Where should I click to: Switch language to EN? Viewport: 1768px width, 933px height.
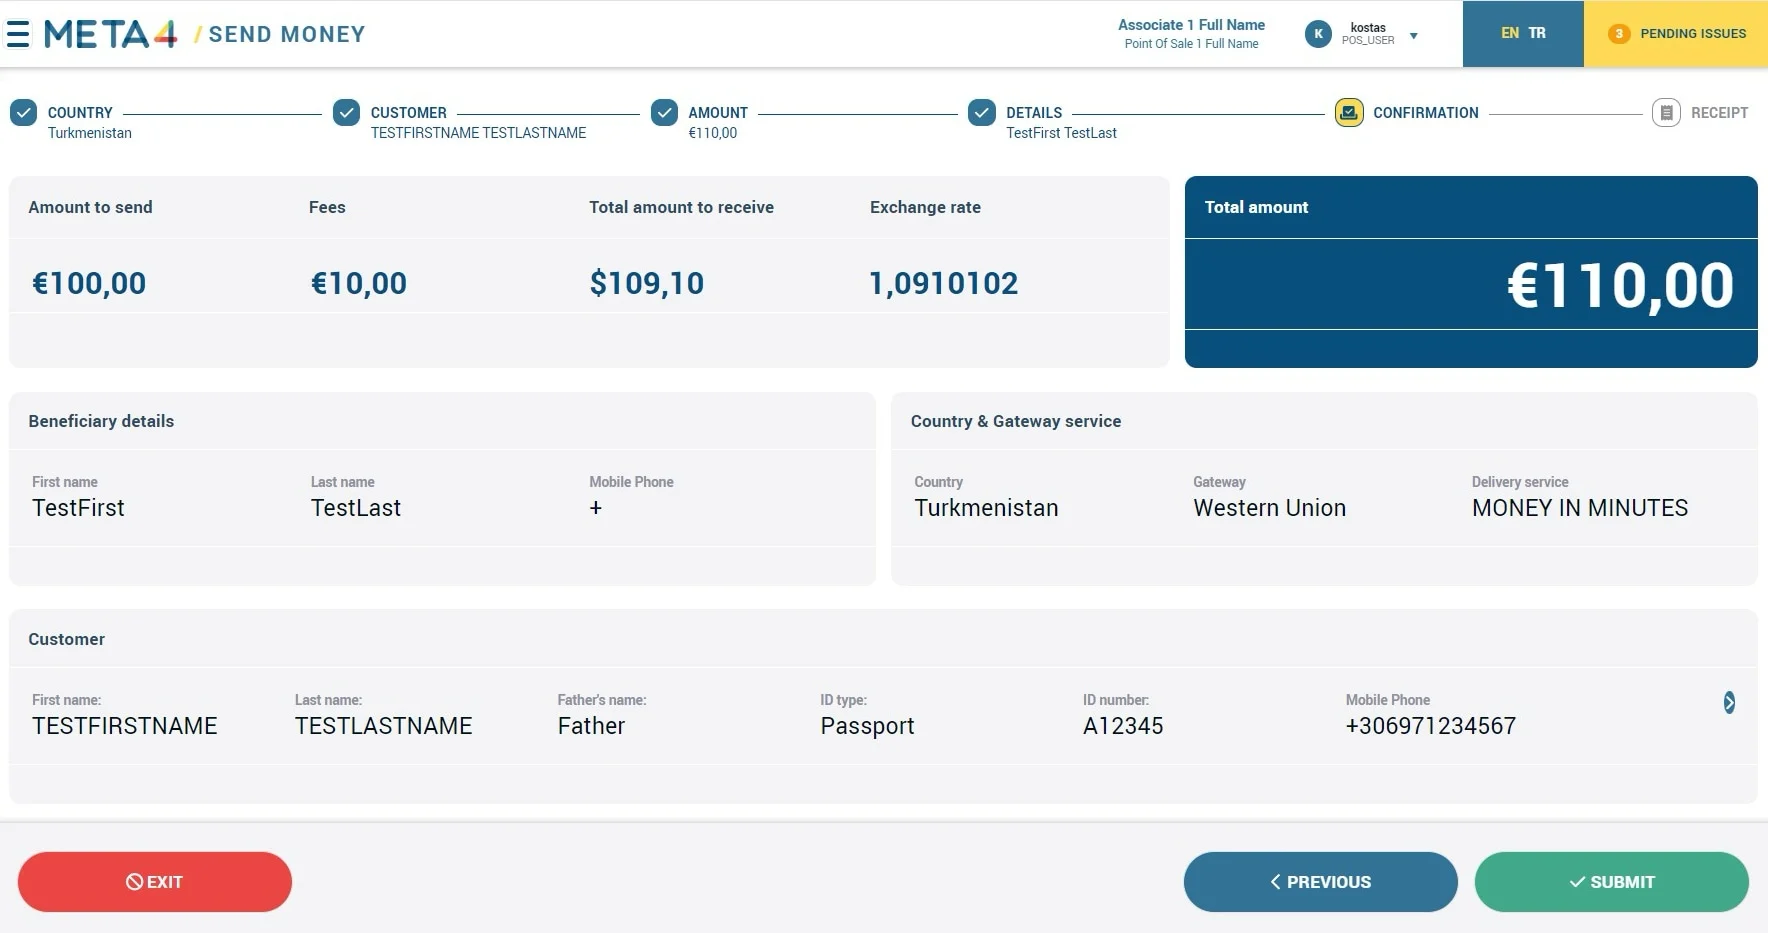[x=1510, y=33]
